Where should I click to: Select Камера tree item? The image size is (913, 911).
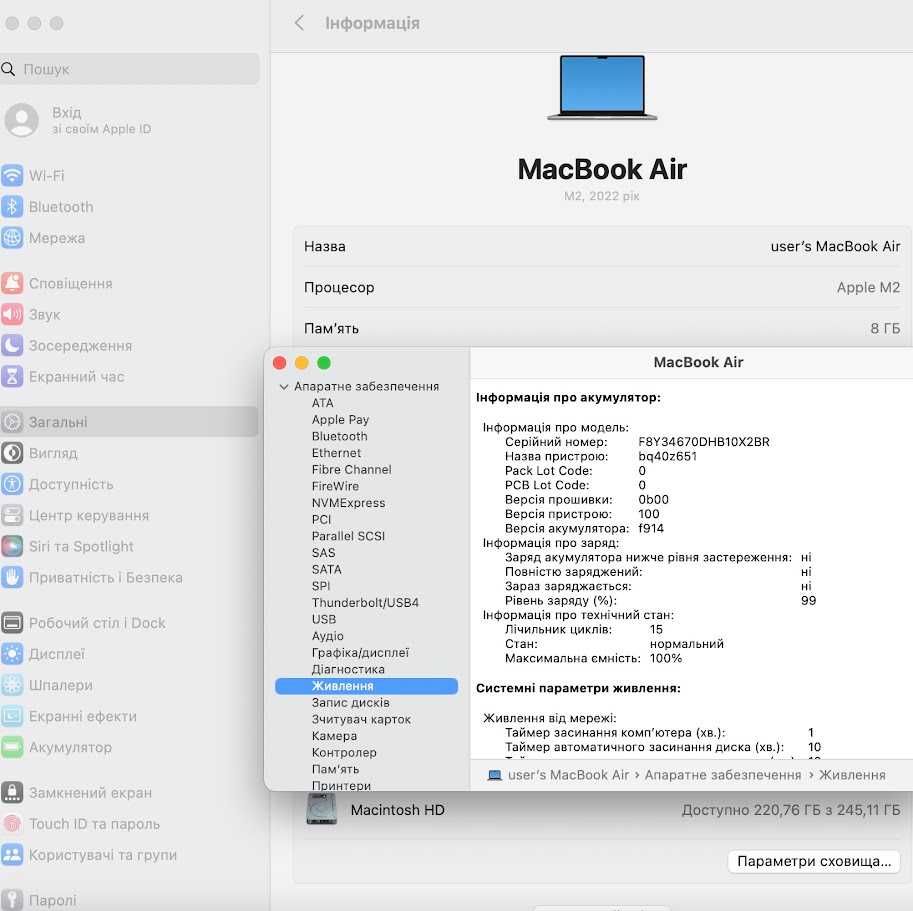[334, 735]
